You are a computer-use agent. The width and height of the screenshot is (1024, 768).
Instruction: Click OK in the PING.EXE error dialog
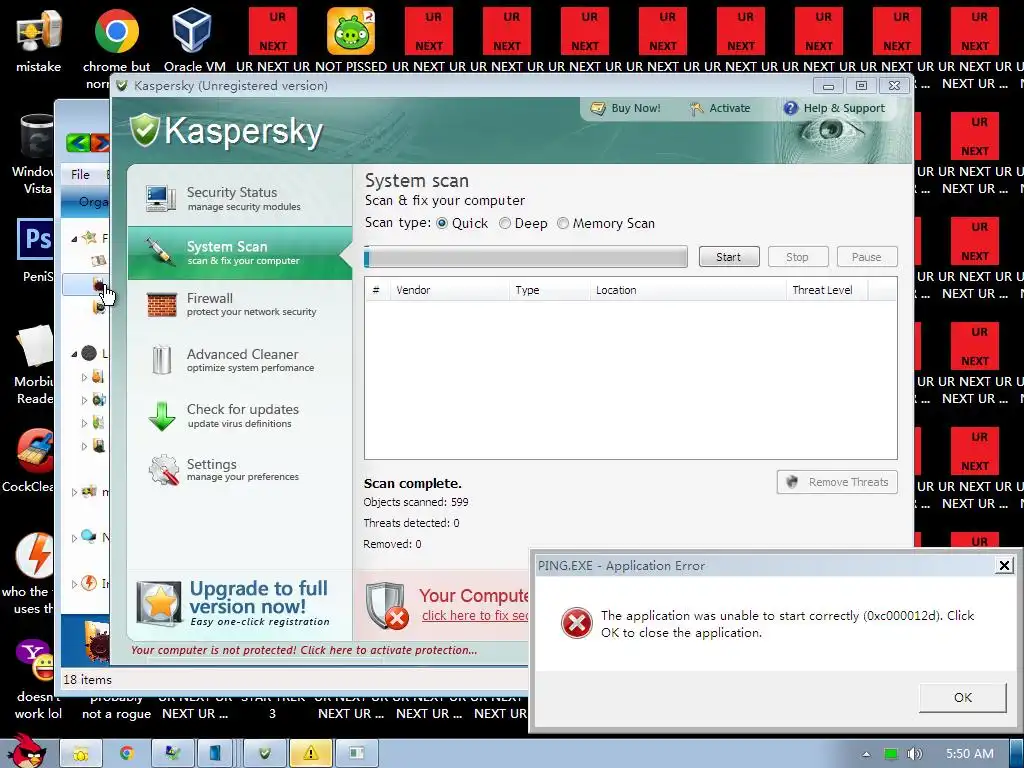963,697
